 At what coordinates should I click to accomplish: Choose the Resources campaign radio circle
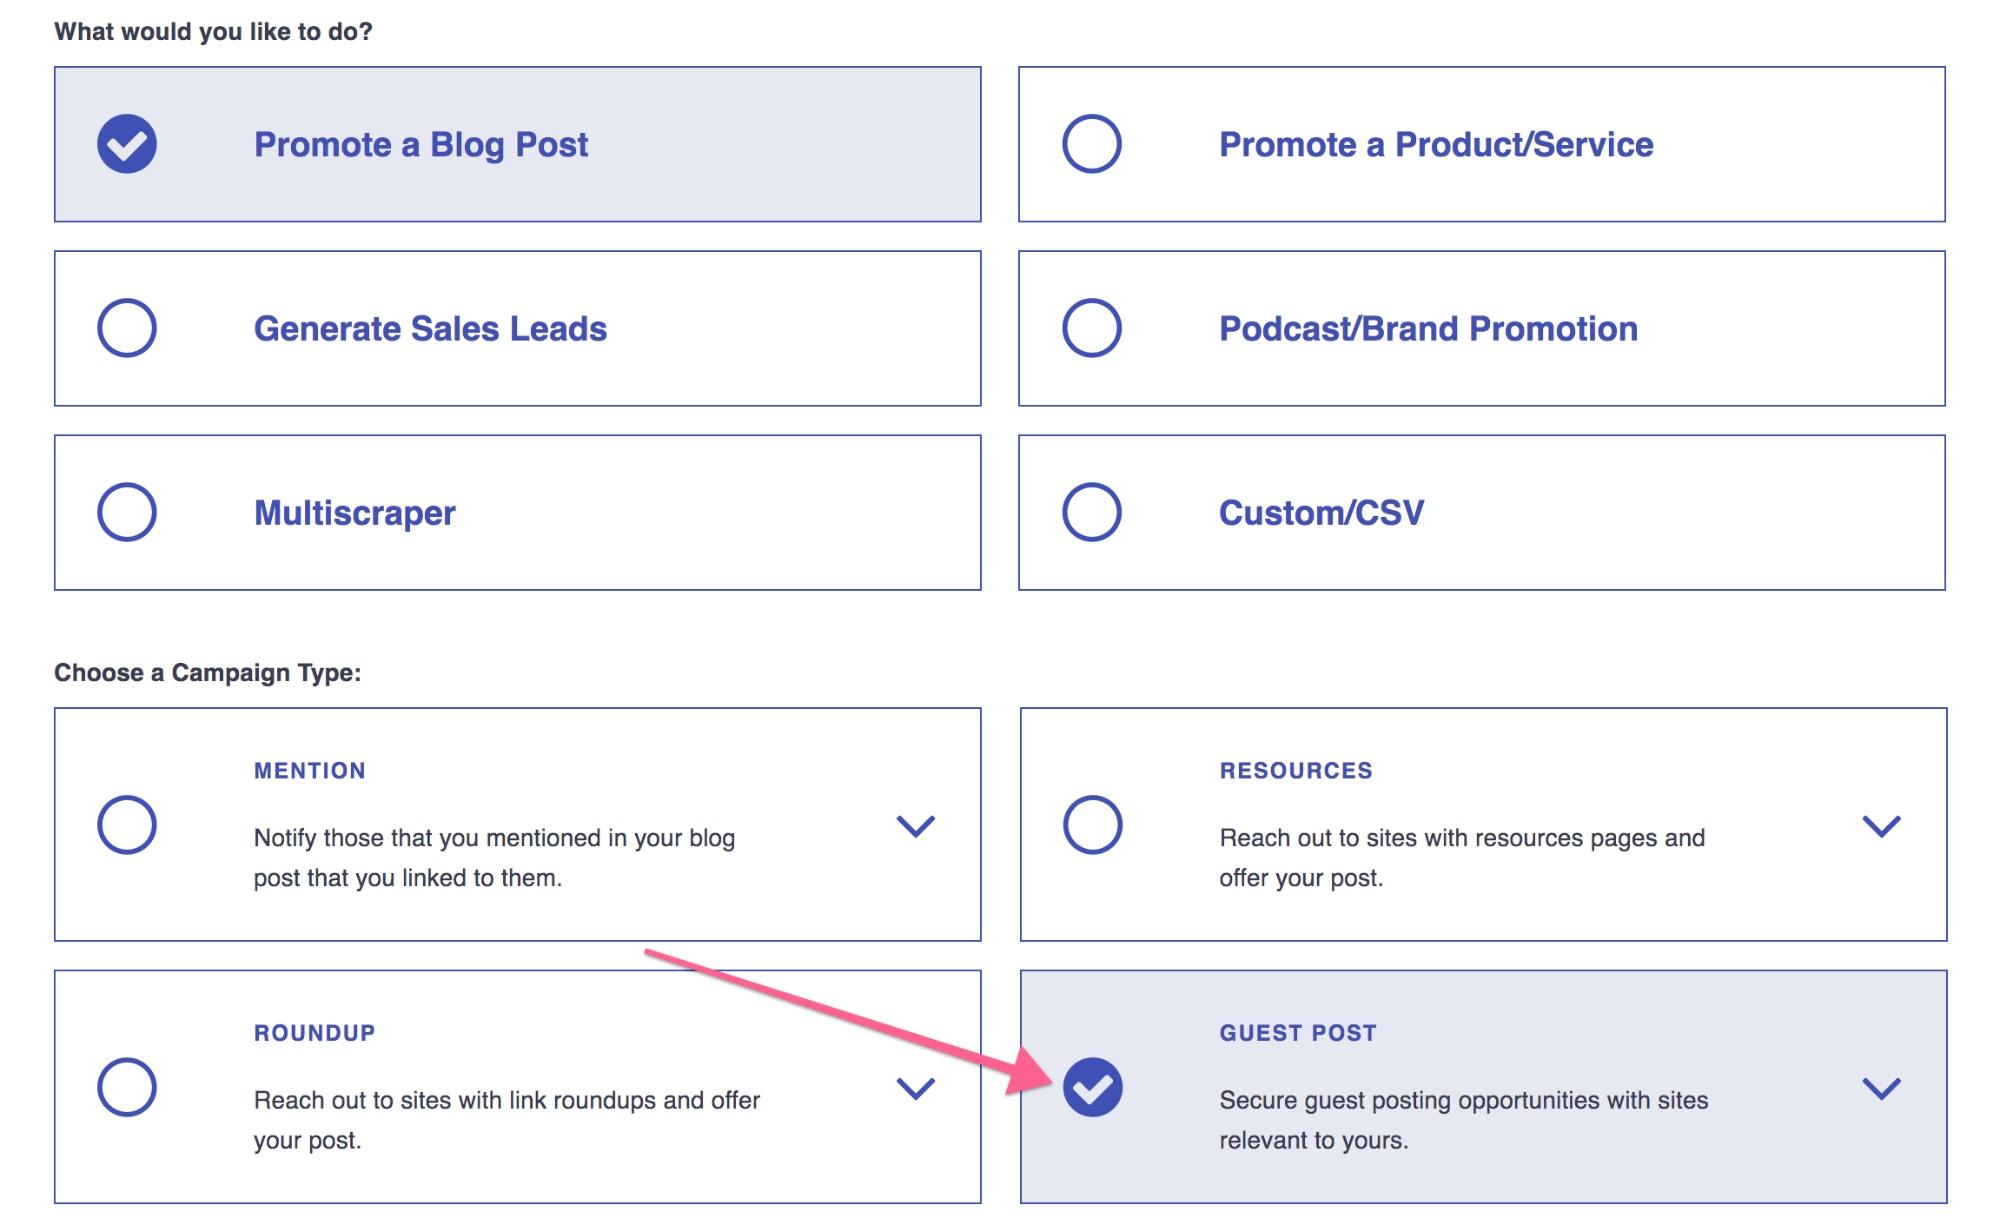1092,825
